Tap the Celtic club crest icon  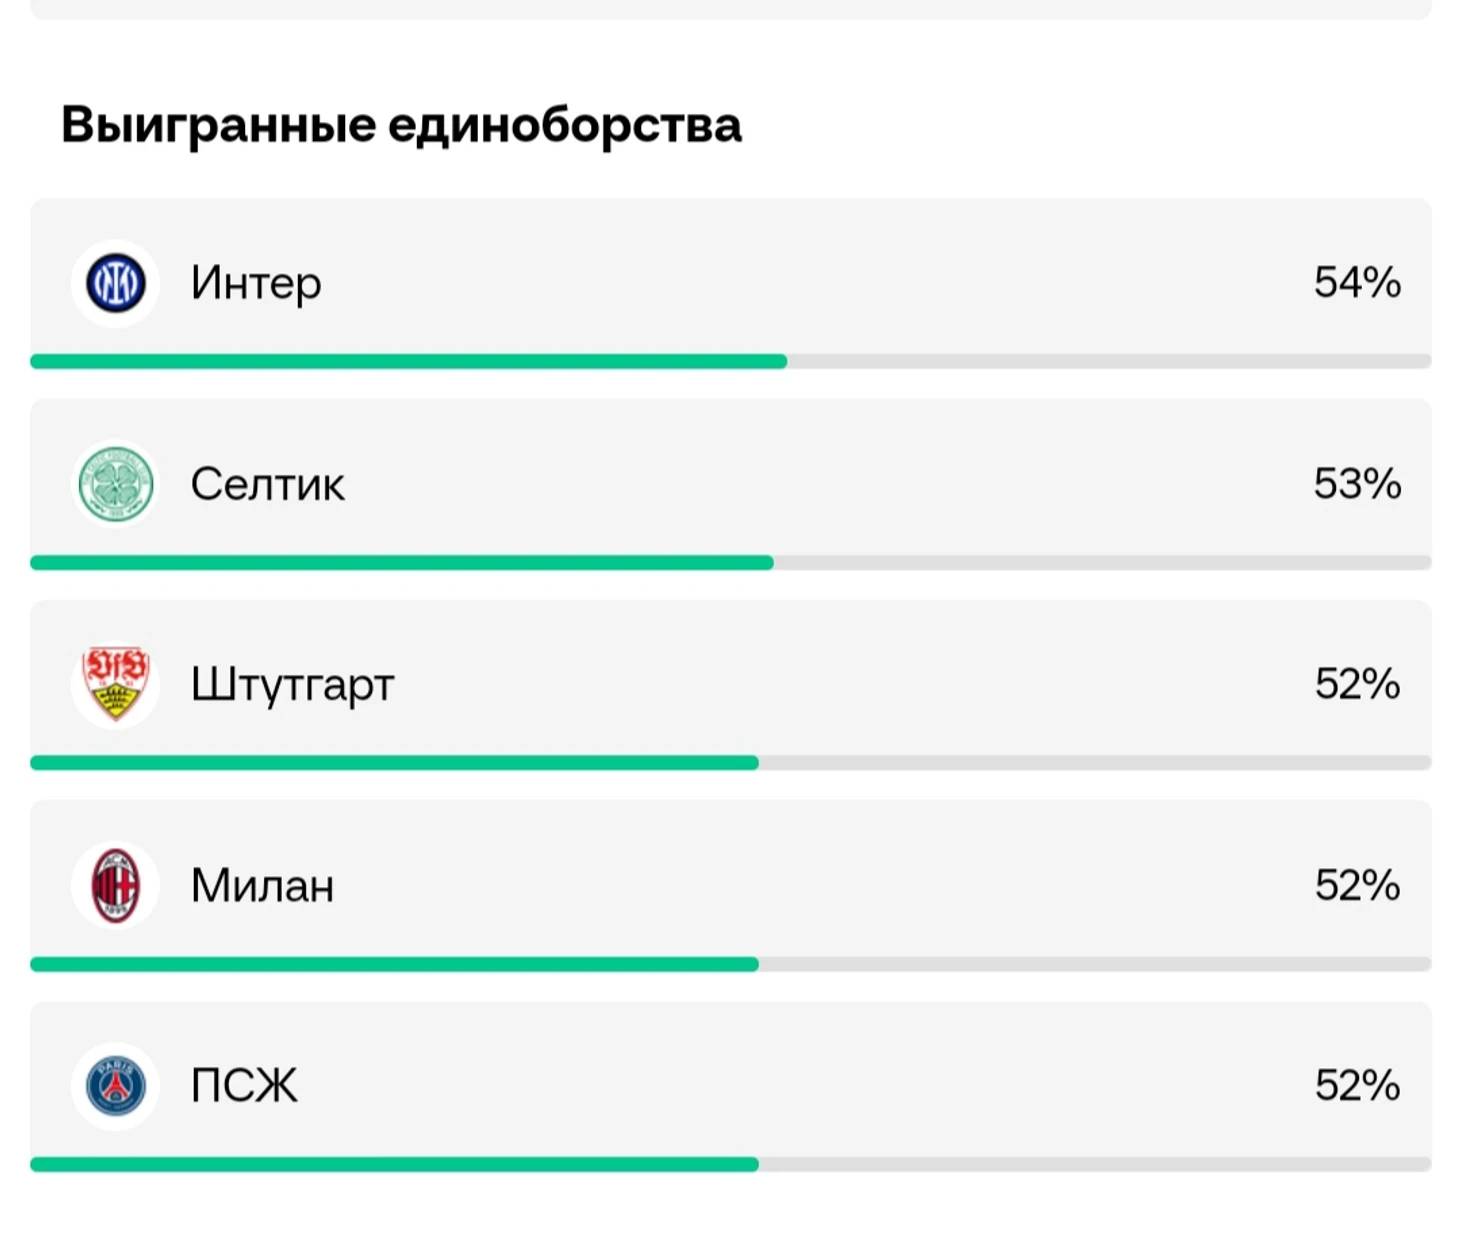[116, 484]
